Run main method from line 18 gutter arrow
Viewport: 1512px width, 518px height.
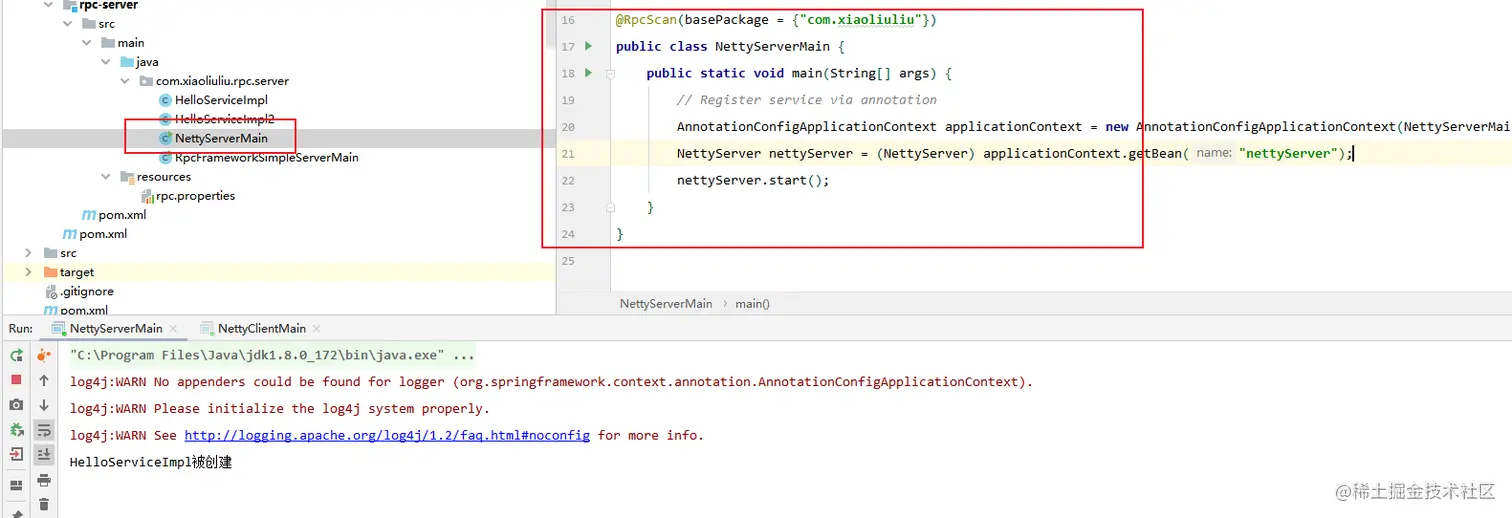click(588, 73)
